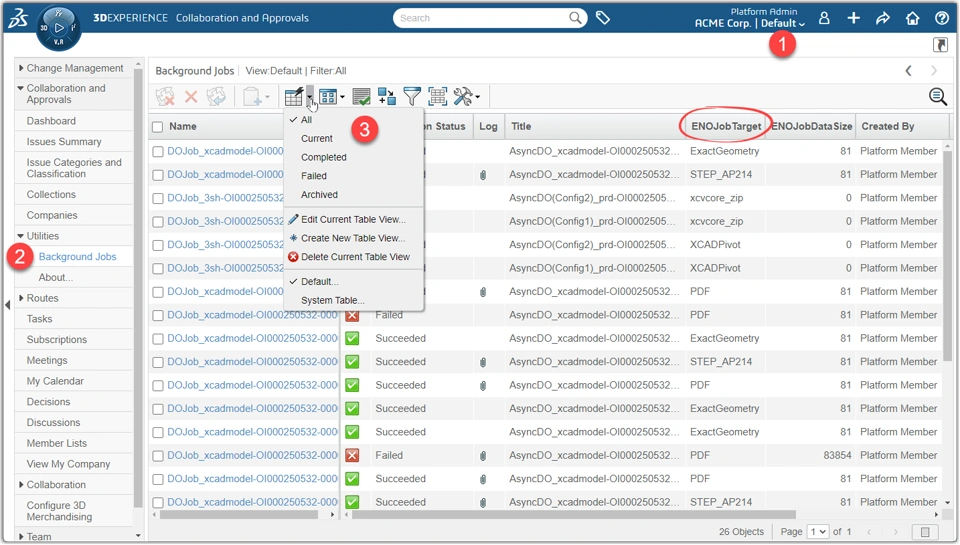
Task: Click the ENOJobTarget column header
Action: click(726, 126)
